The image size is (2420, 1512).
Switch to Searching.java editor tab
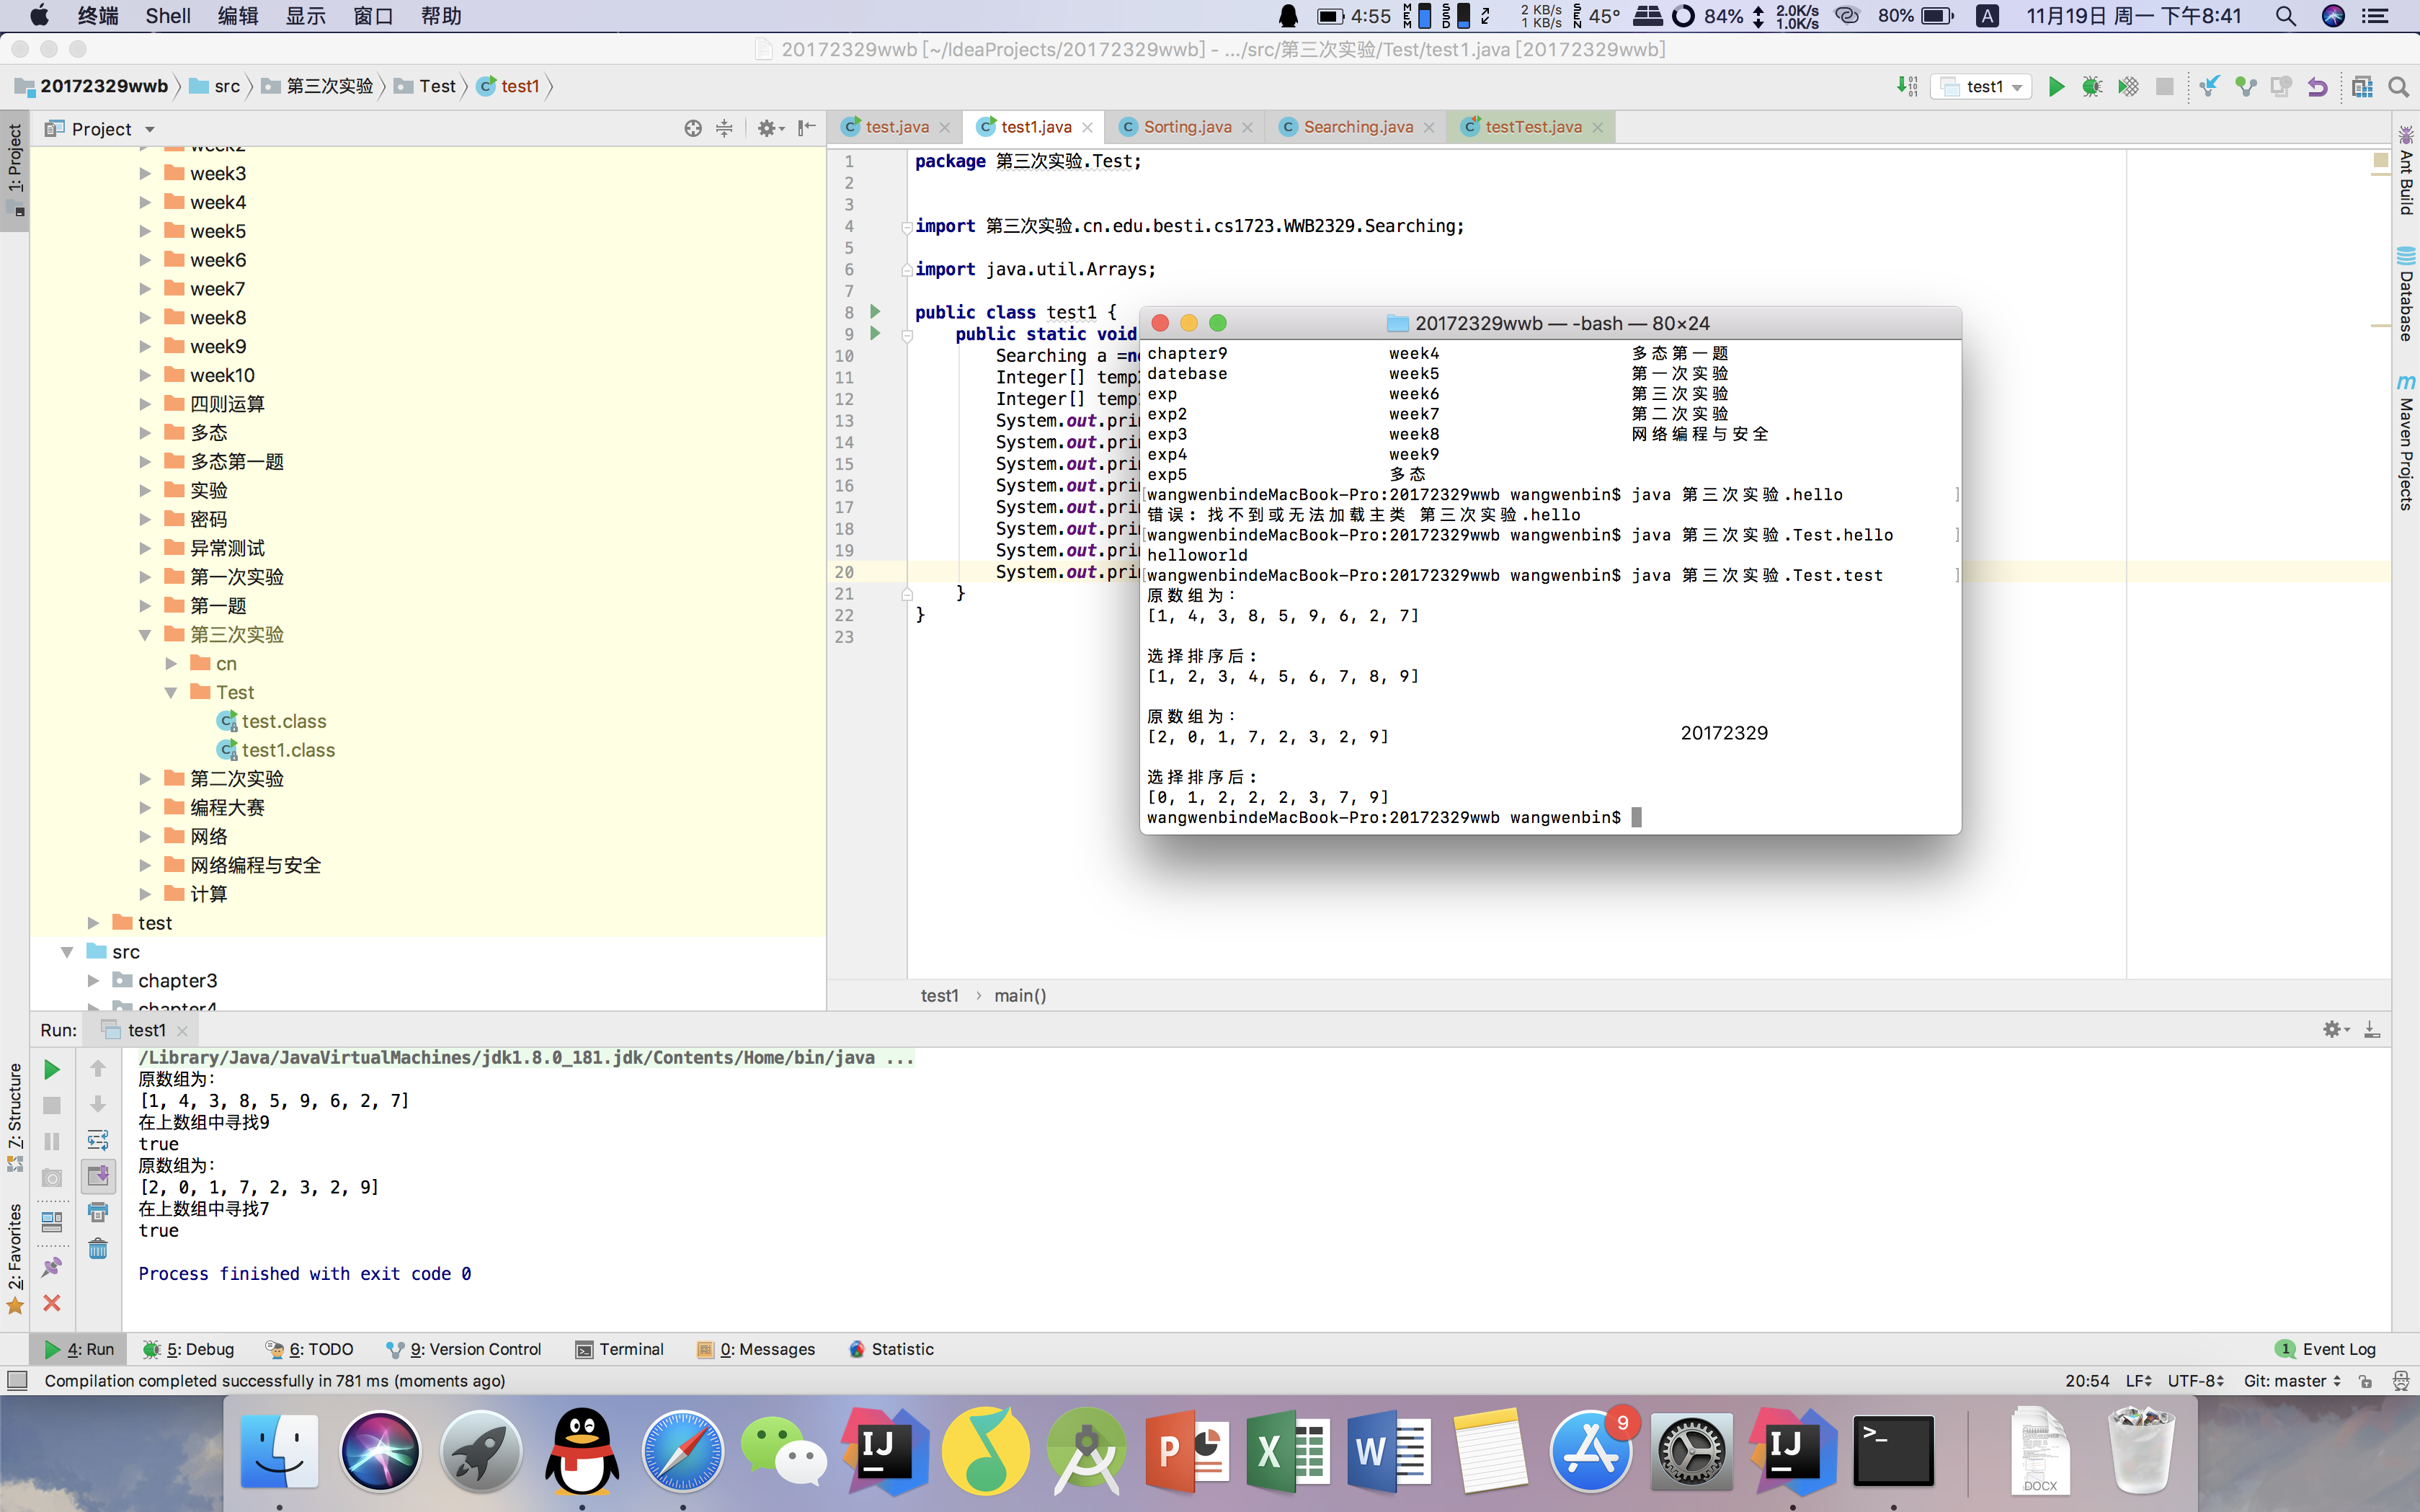click(1357, 127)
